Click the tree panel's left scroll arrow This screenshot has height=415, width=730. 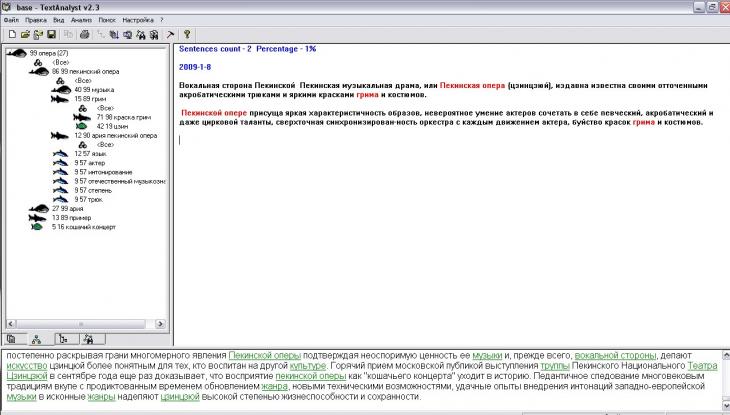11,324
